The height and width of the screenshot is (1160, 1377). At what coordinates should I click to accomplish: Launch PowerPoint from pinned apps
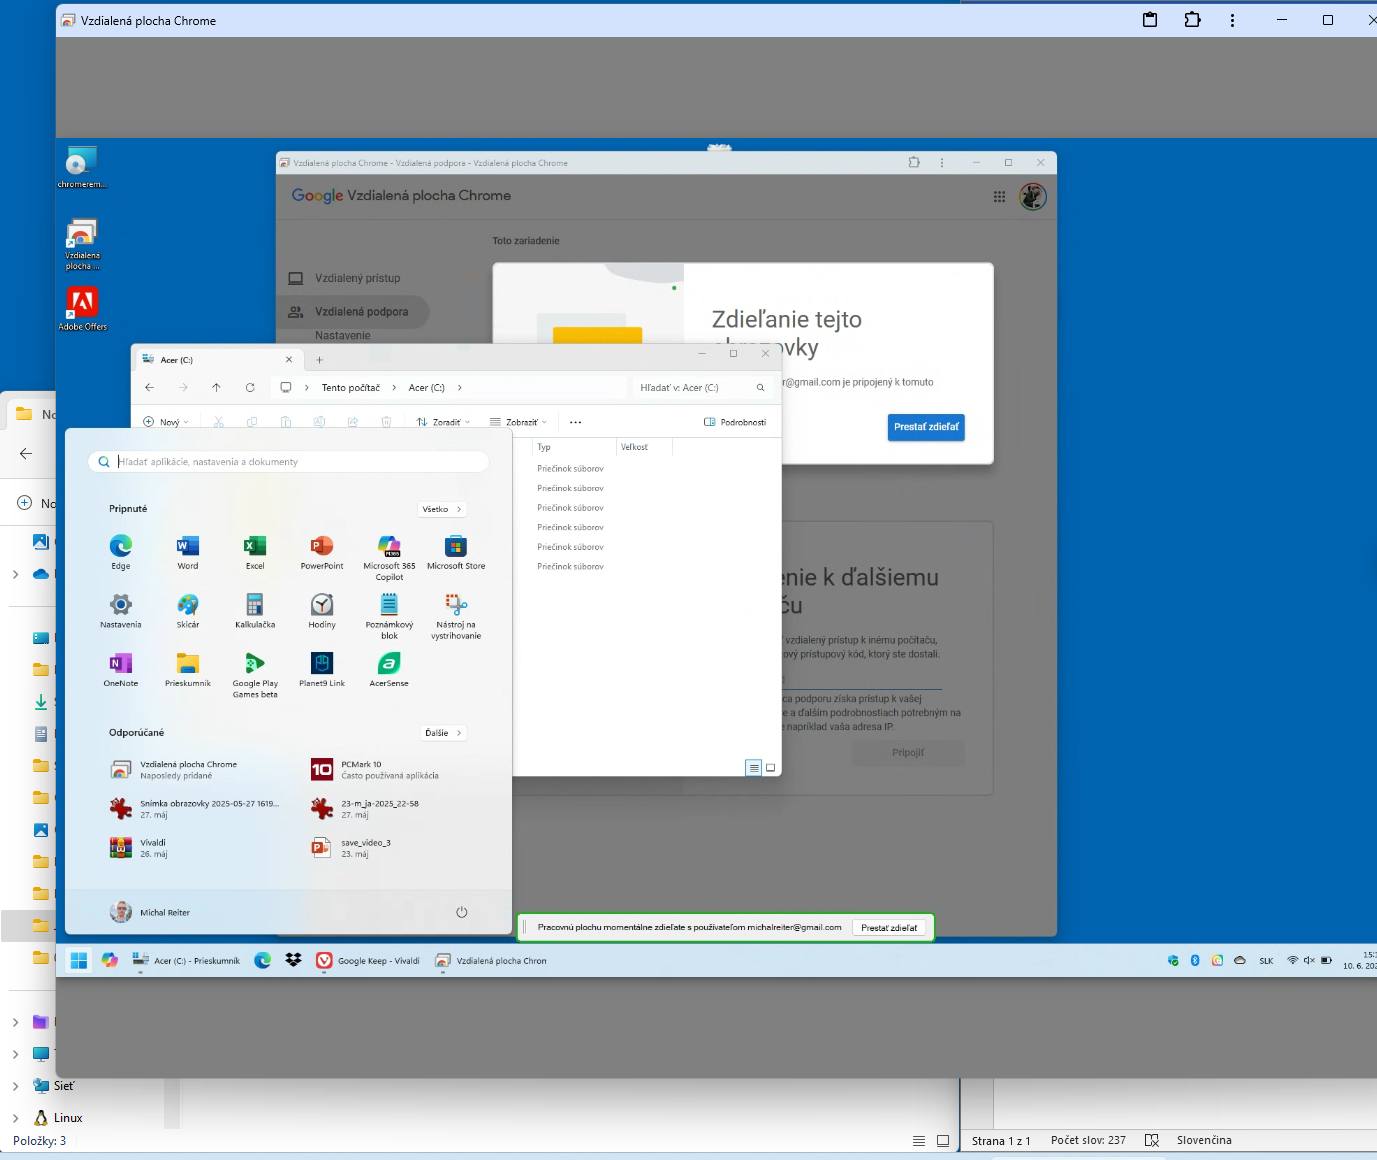point(322,547)
